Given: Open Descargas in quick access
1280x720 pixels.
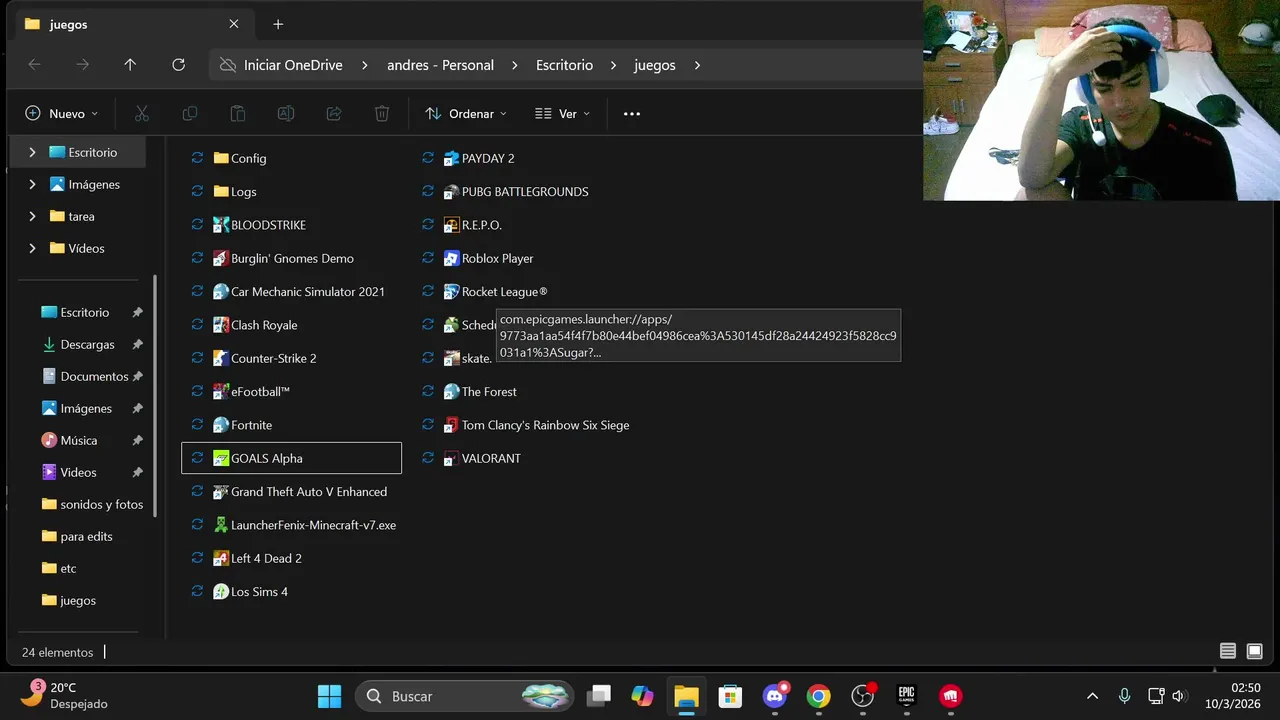Looking at the screenshot, I should (88, 344).
